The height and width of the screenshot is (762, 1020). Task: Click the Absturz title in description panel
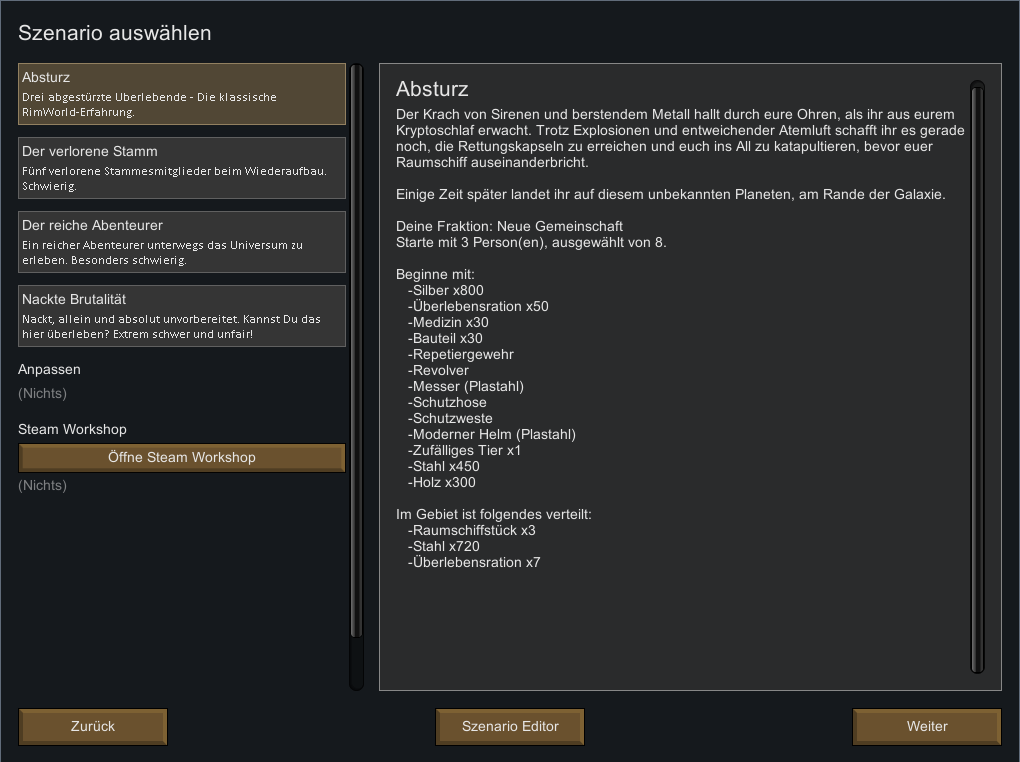coord(432,89)
